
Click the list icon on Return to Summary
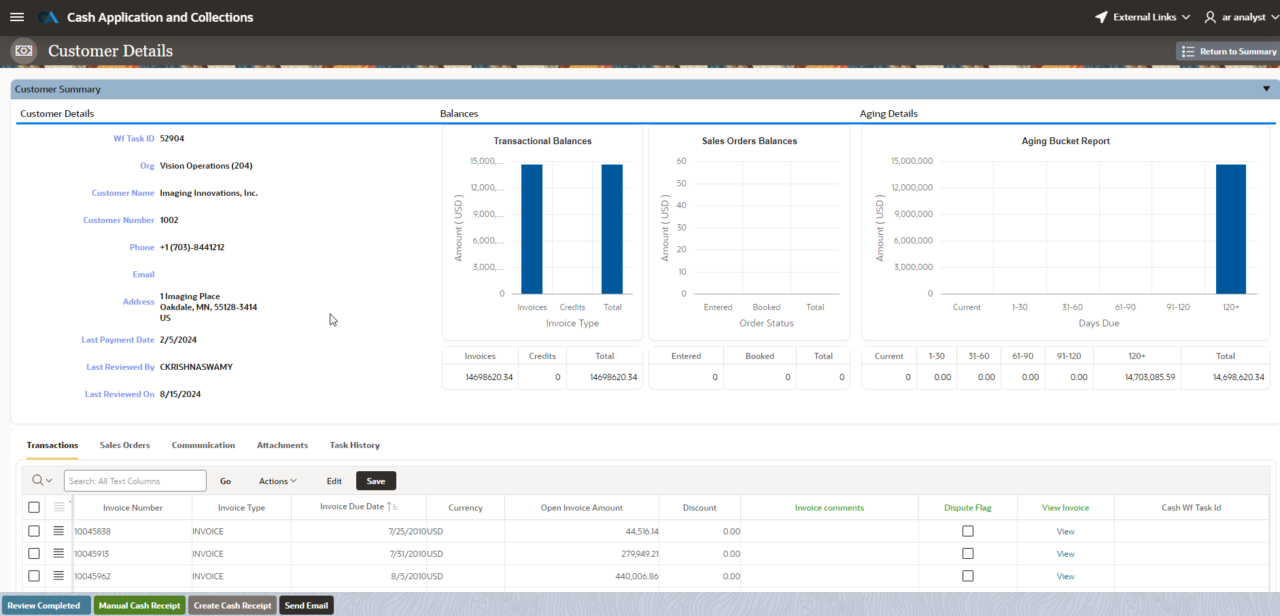coord(1186,51)
